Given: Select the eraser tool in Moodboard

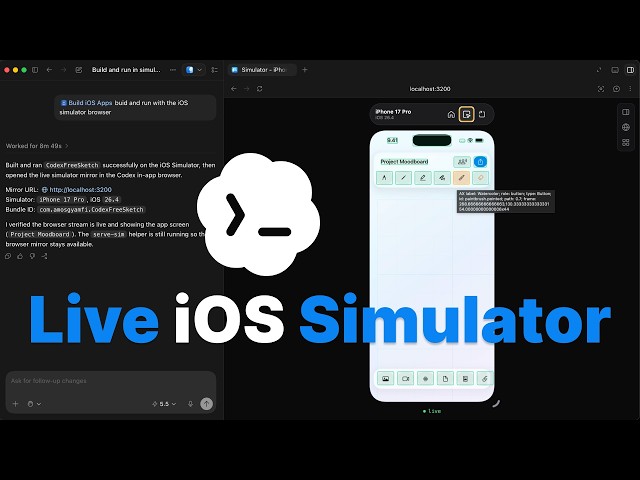Looking at the screenshot, I should tap(480, 178).
